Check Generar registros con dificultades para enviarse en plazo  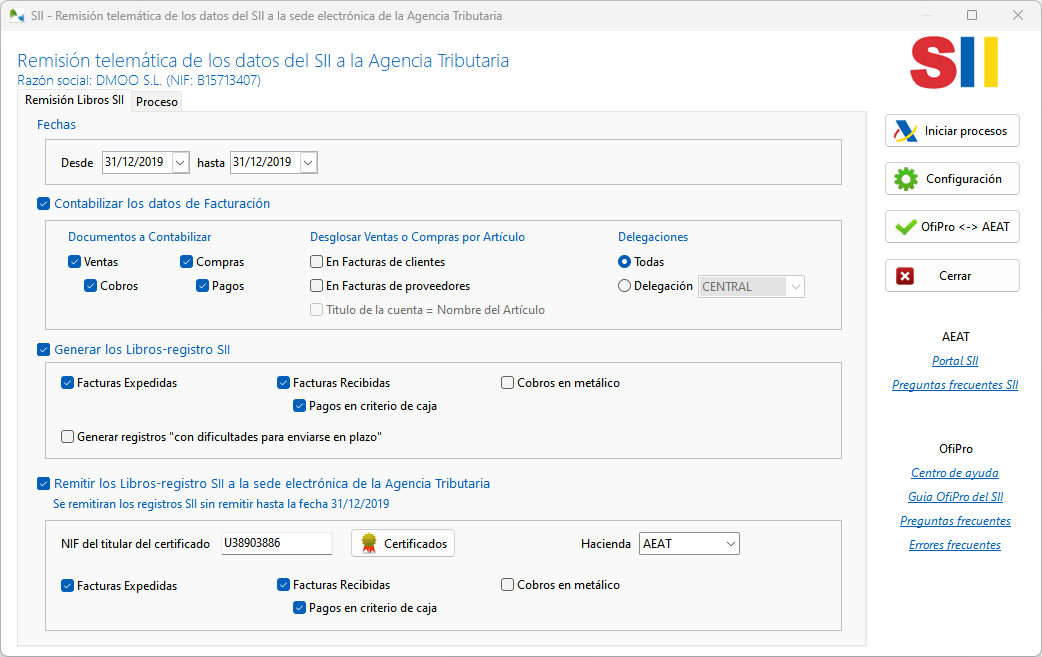tap(67, 436)
